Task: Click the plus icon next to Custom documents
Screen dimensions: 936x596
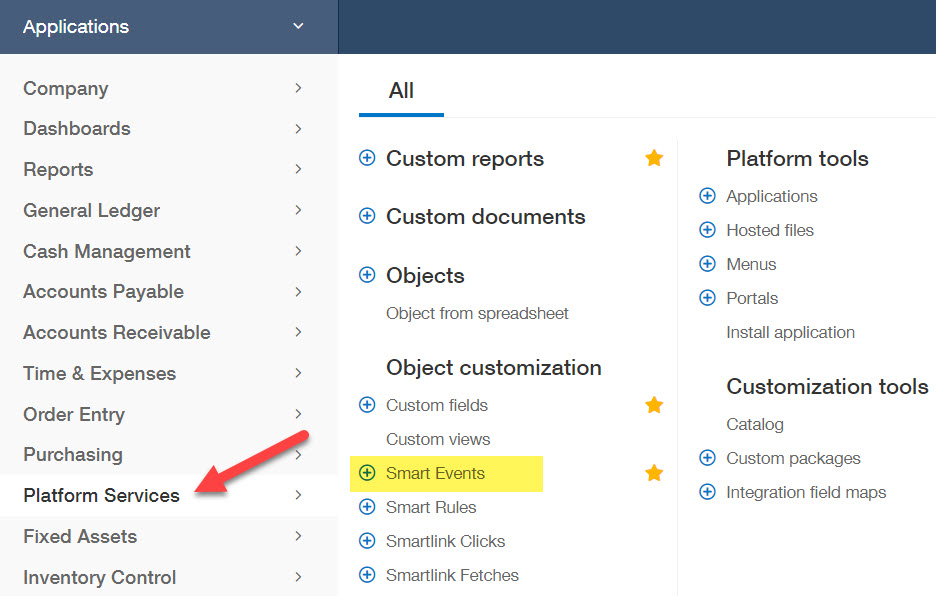Action: coord(367,216)
